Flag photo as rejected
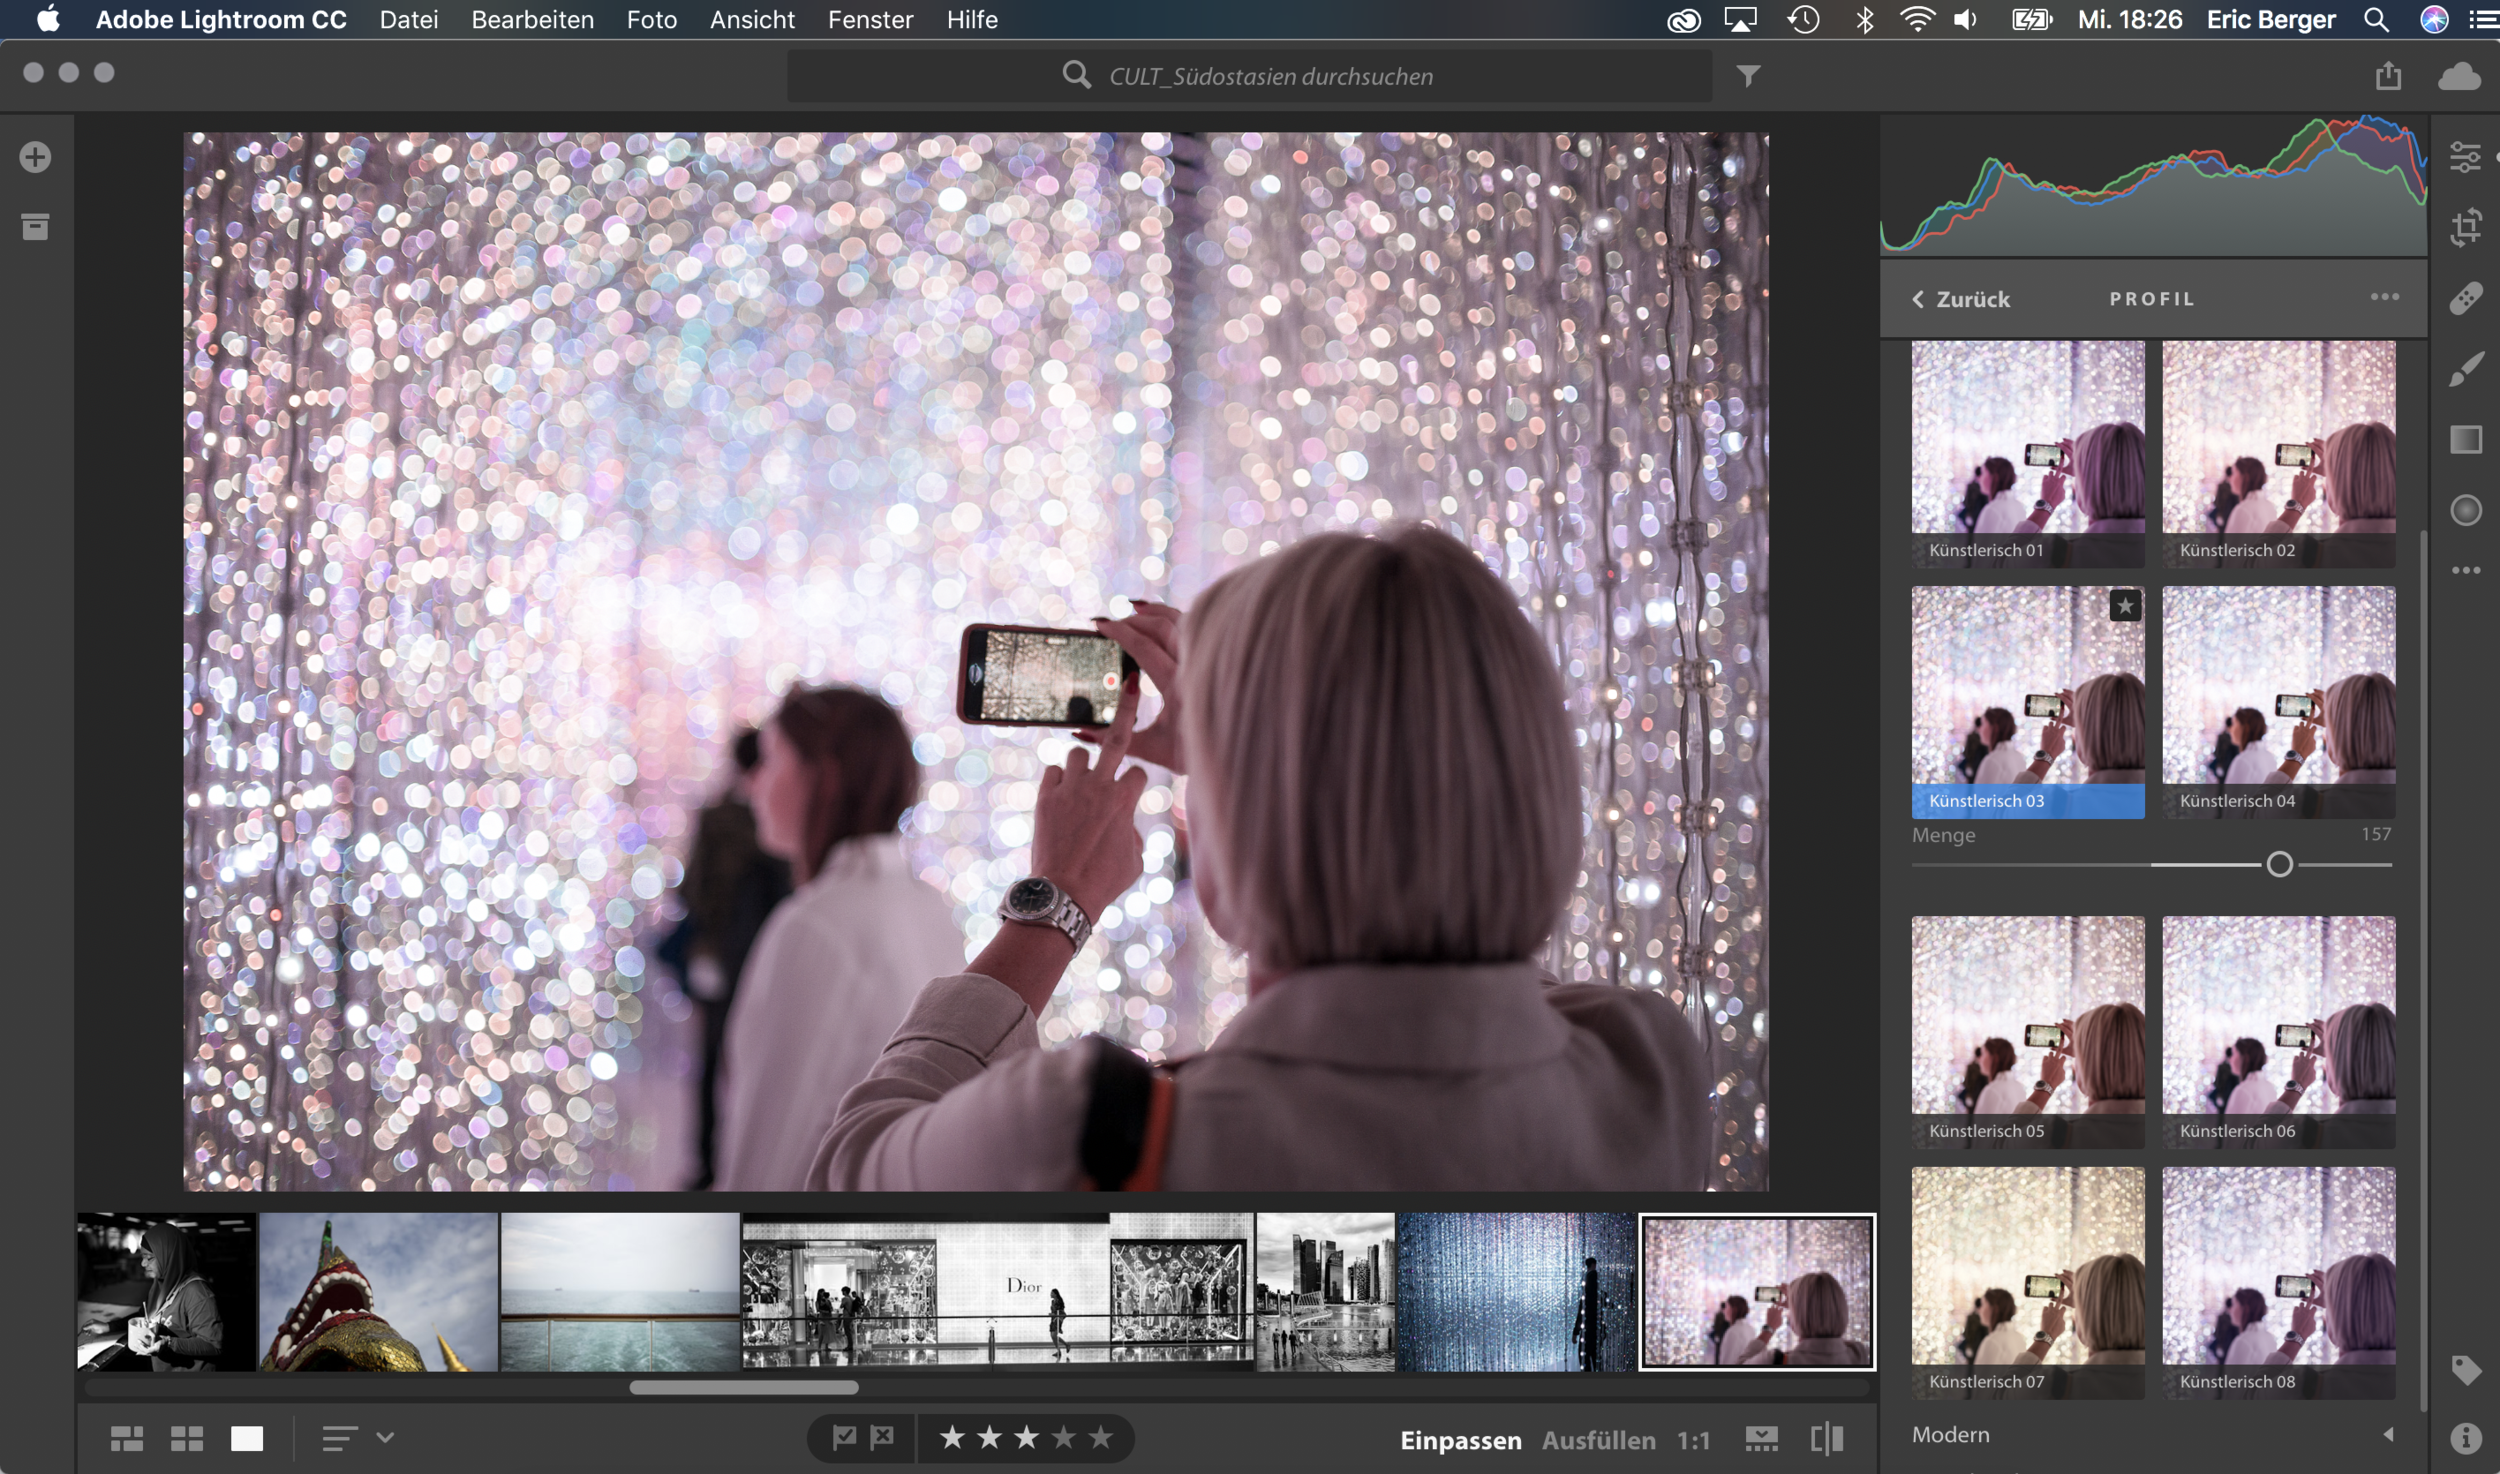Viewport: 2500px width, 1474px height. pyautogui.click(x=882, y=1438)
